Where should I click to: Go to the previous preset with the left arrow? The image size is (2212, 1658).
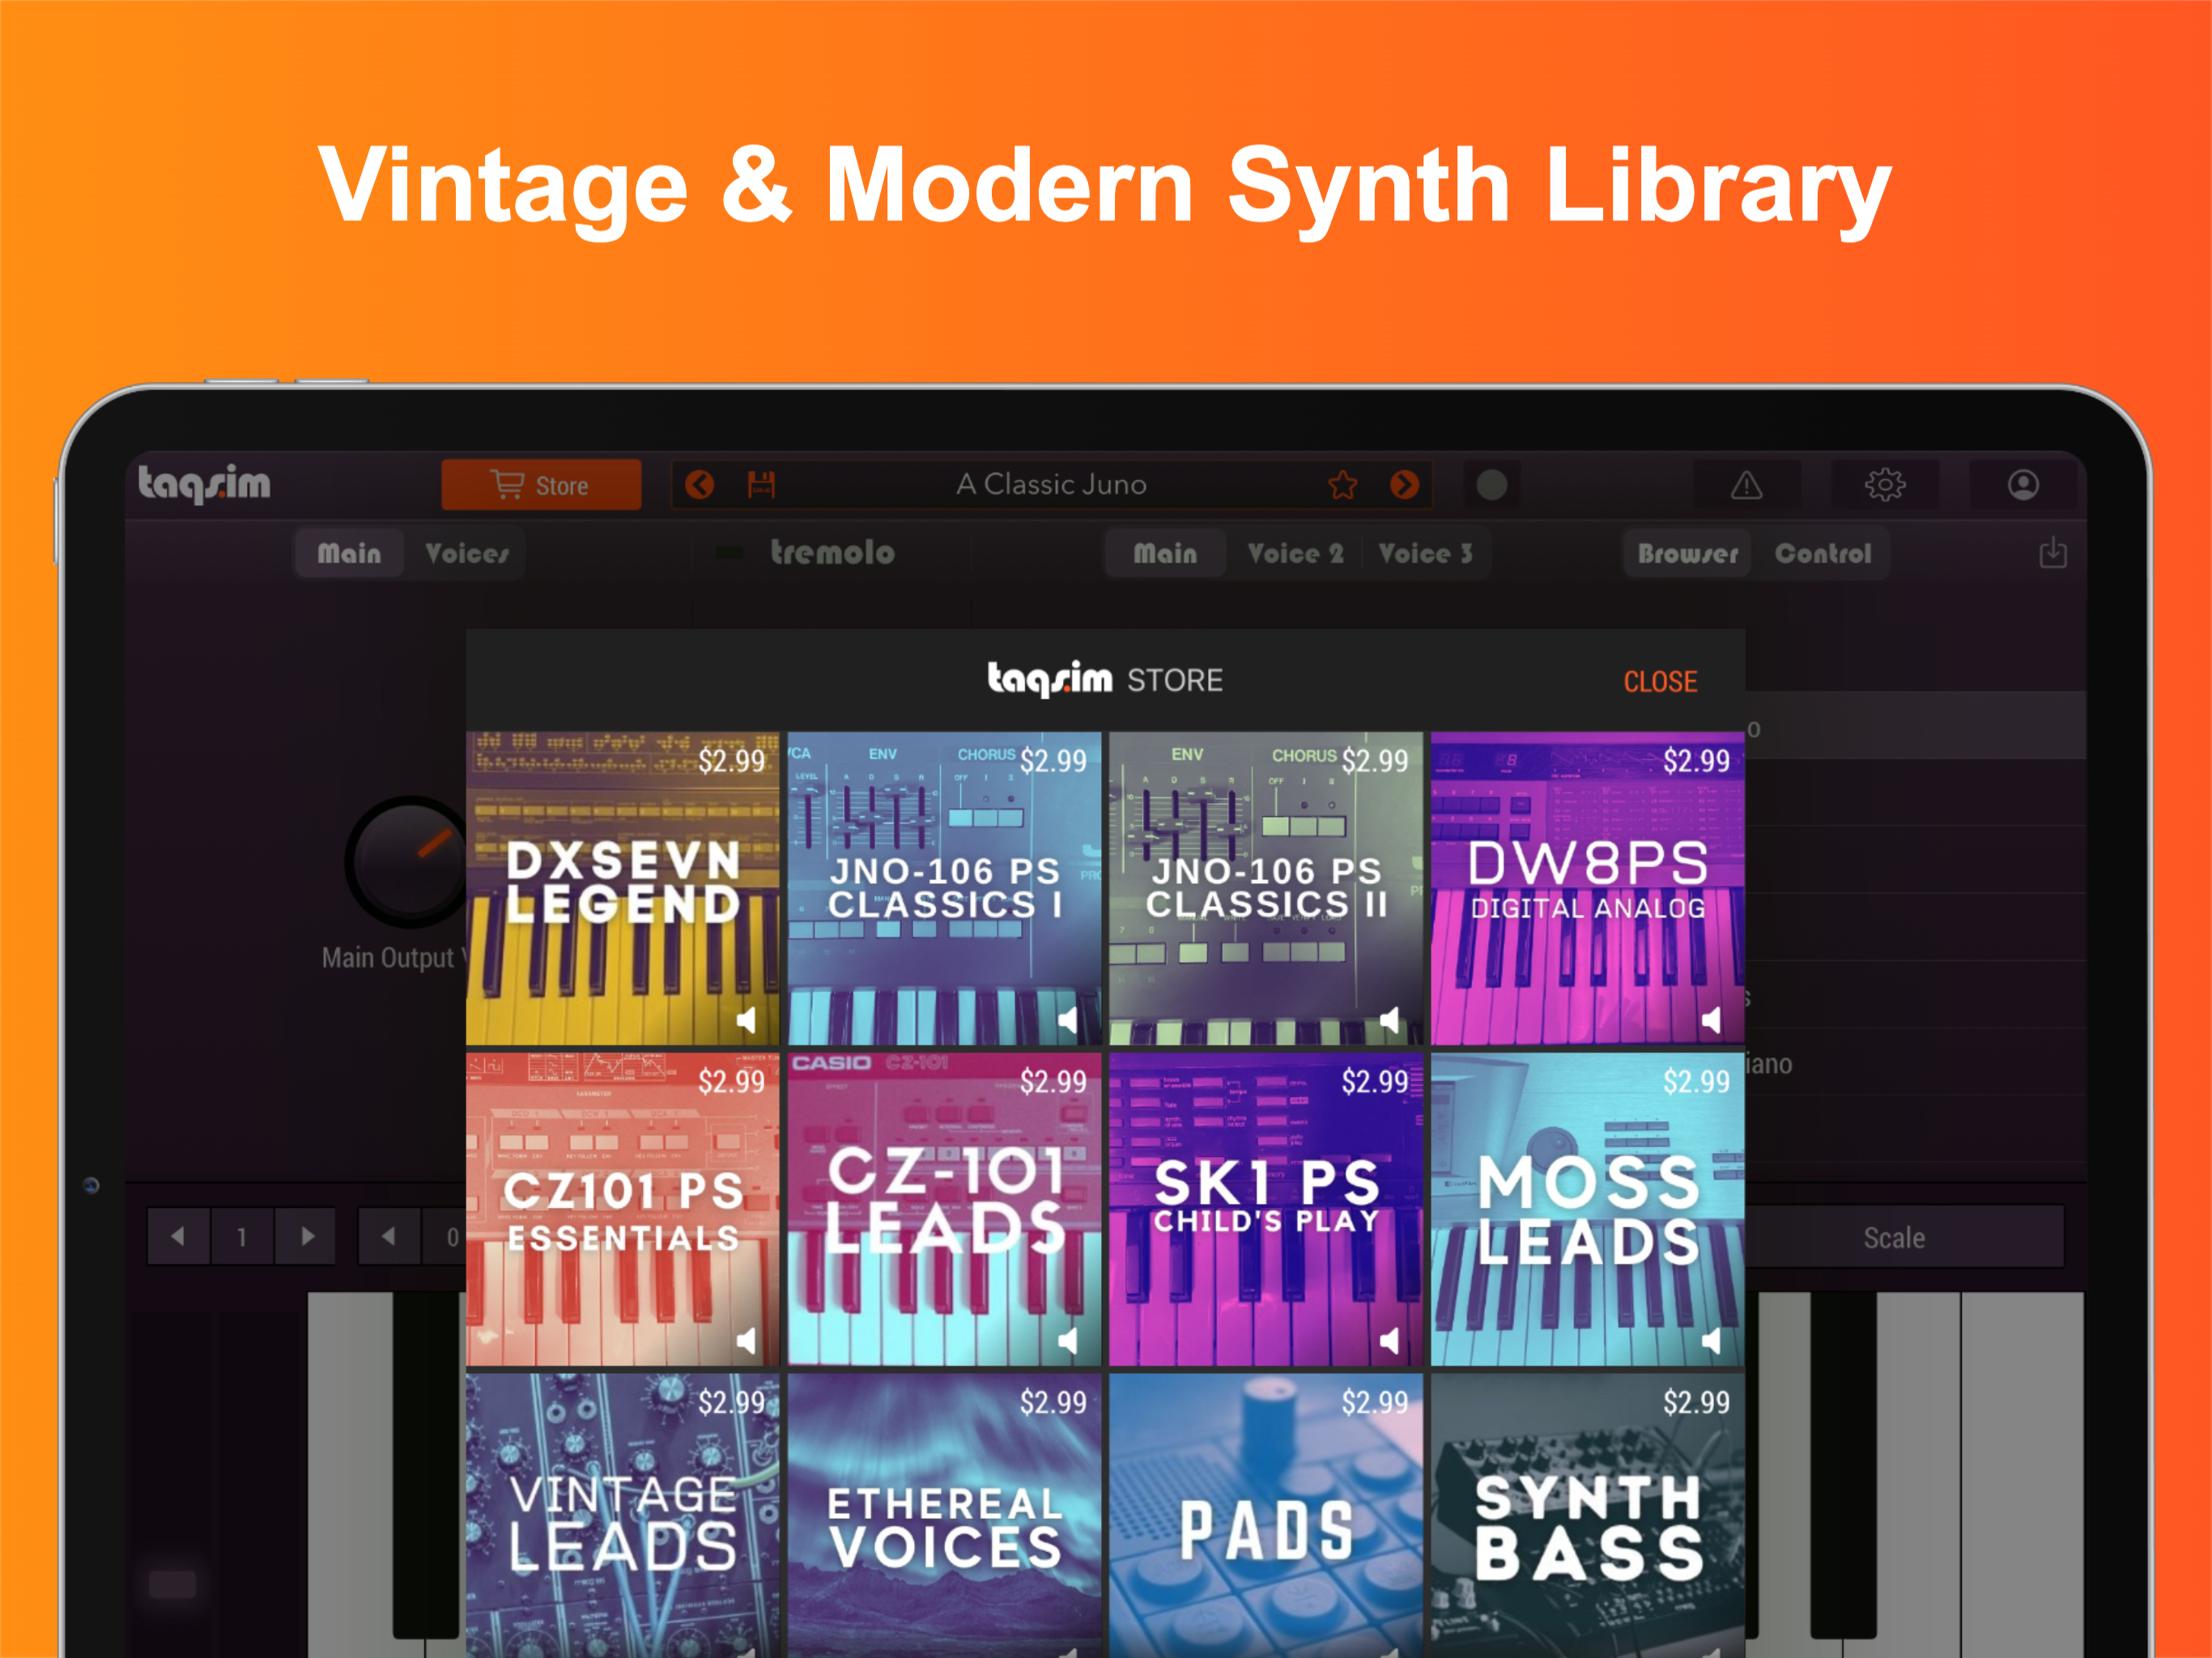pyautogui.click(x=699, y=485)
